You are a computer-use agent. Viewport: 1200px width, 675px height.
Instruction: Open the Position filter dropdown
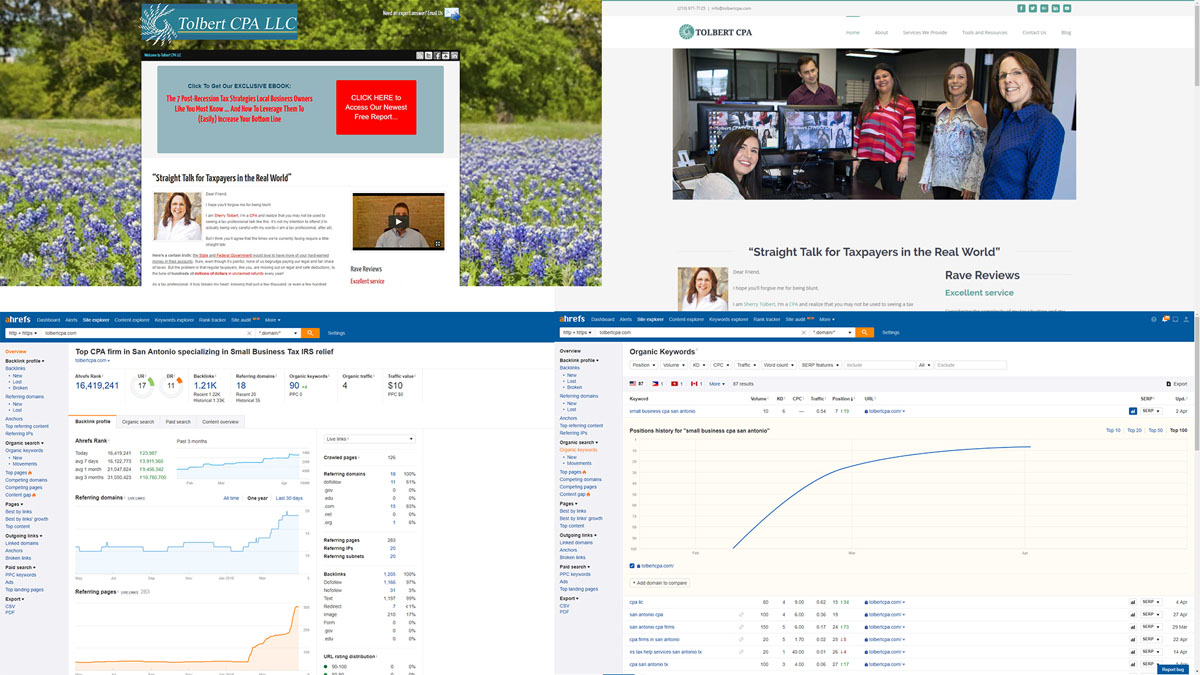[643, 365]
